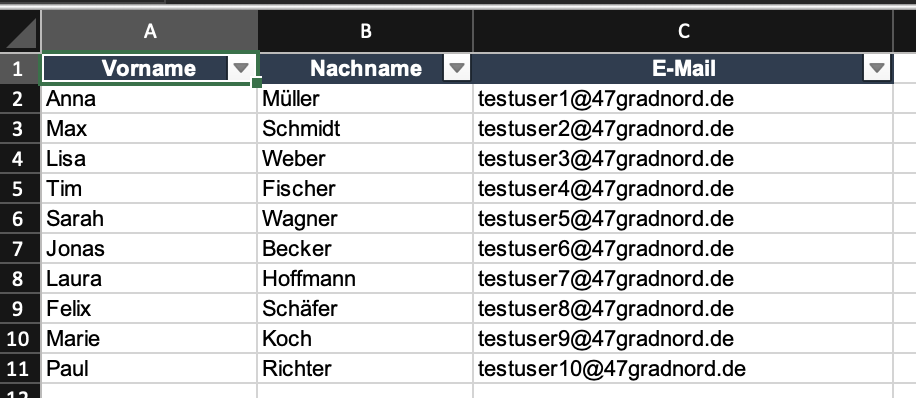This screenshot has width=916, height=398.
Task: Open the E-Mail filter dropdown
Action: pyautogui.click(x=876, y=69)
